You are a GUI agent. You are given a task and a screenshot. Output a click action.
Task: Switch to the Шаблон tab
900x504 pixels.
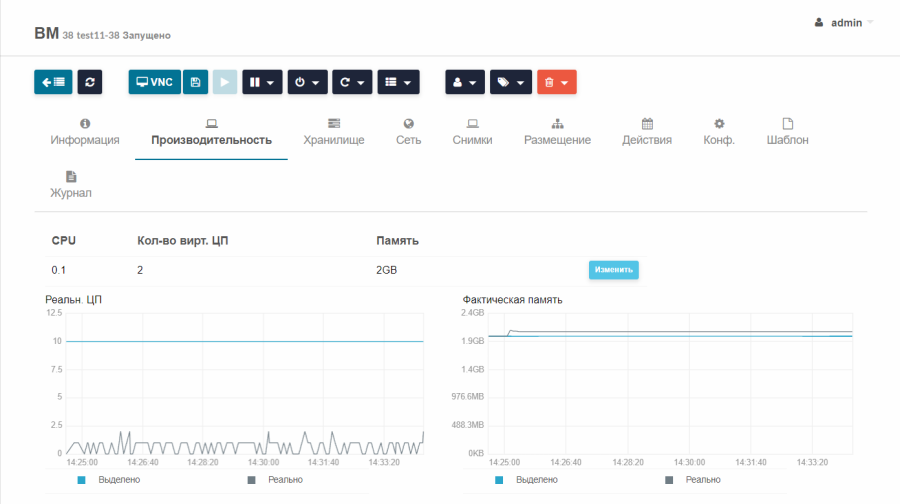point(788,133)
